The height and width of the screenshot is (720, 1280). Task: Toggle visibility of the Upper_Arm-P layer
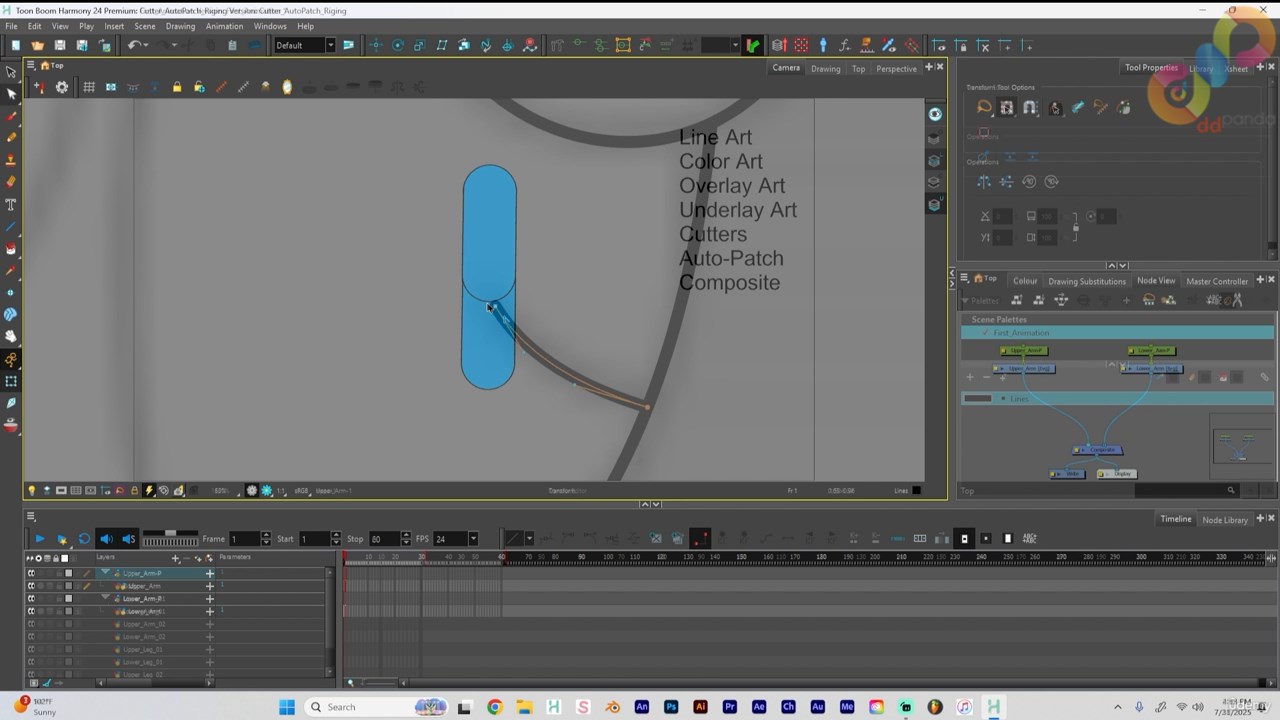tap(31, 573)
